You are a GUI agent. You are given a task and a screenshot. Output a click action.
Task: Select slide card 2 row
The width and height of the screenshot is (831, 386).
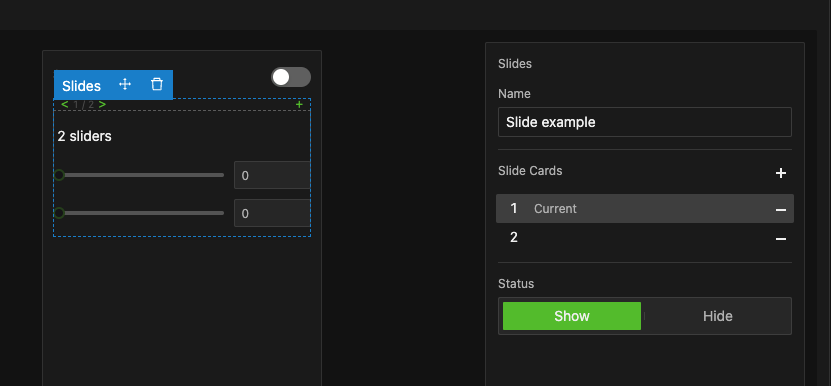[x=645, y=238]
